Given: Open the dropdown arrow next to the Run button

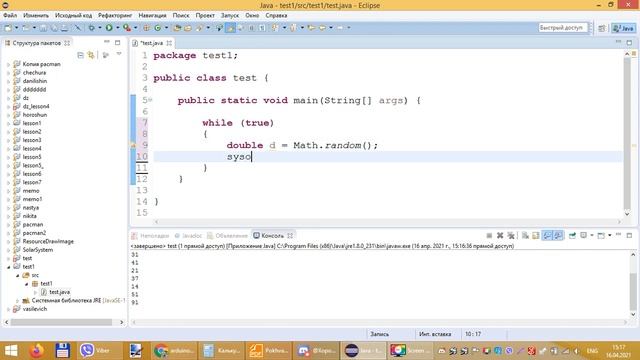Looking at the screenshot, I should 118,28.
